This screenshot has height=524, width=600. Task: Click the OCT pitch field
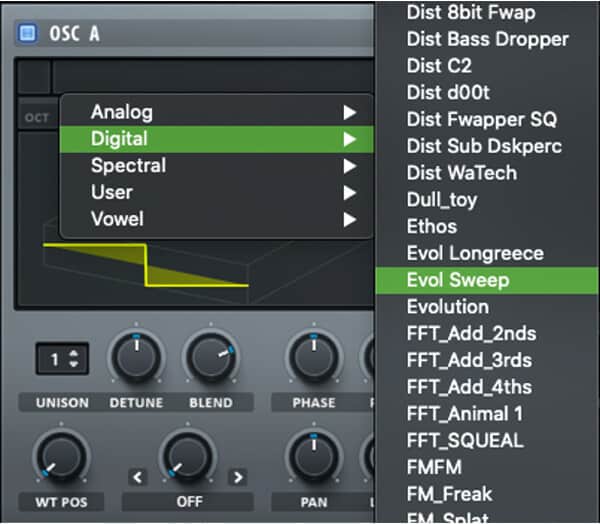[x=37, y=118]
